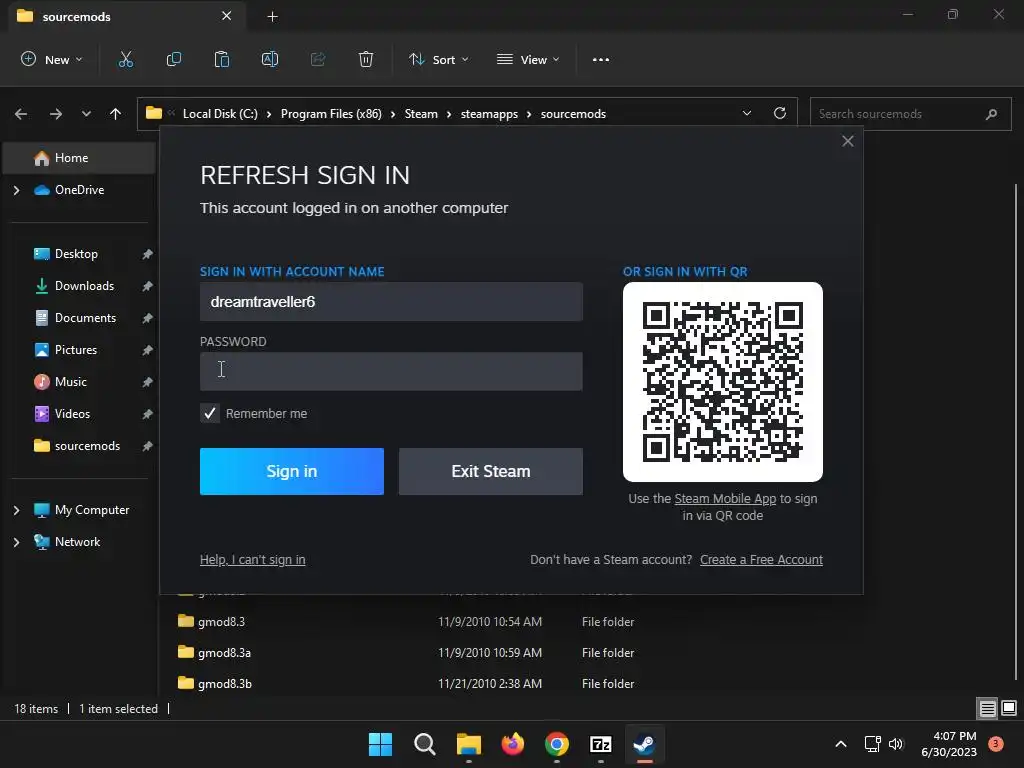Click the Exit Steam button
Viewport: 1024px width, 768px height.
tap(491, 472)
